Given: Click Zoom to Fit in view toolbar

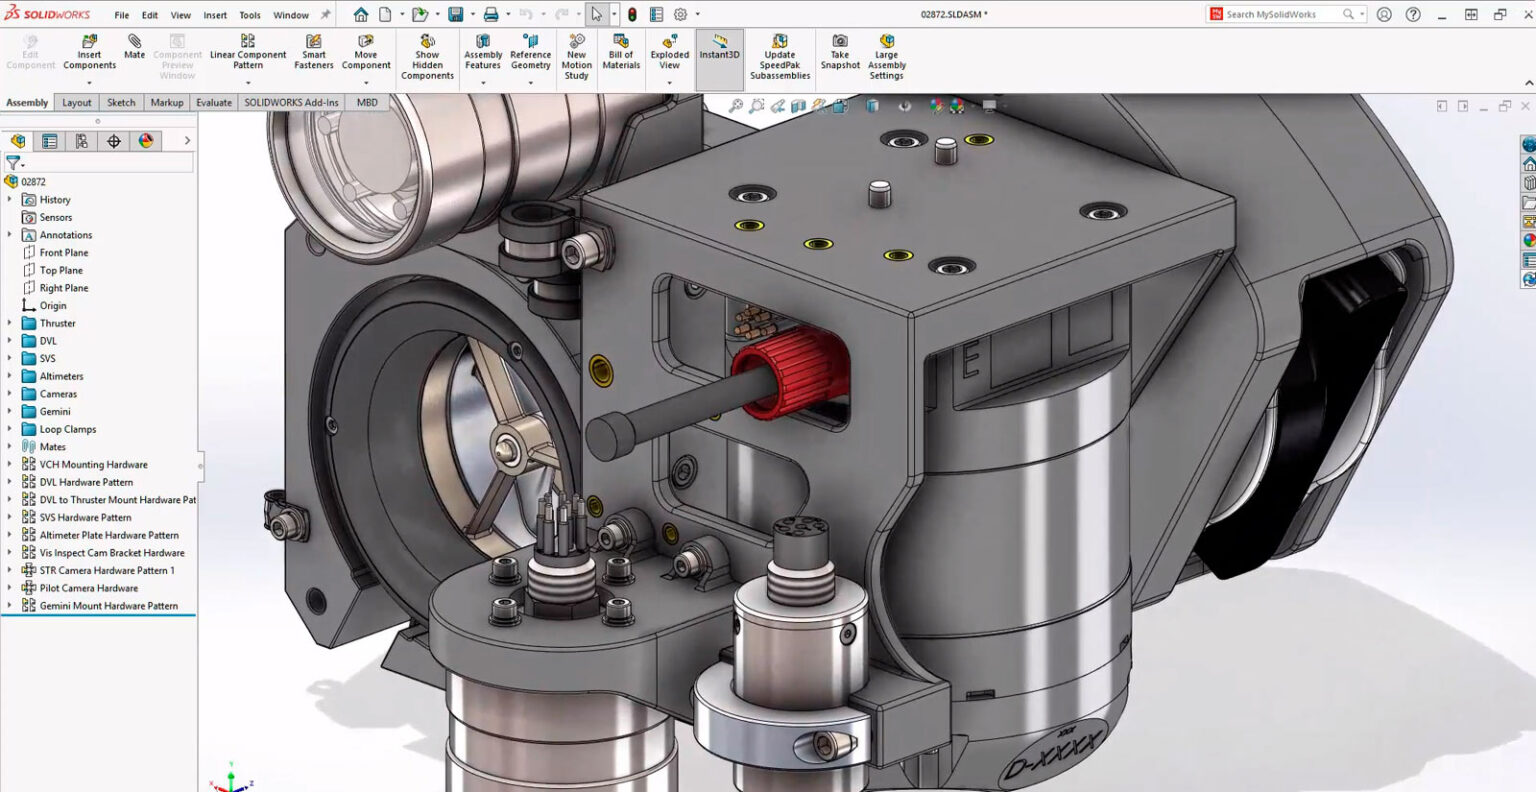Looking at the screenshot, I should [x=735, y=105].
